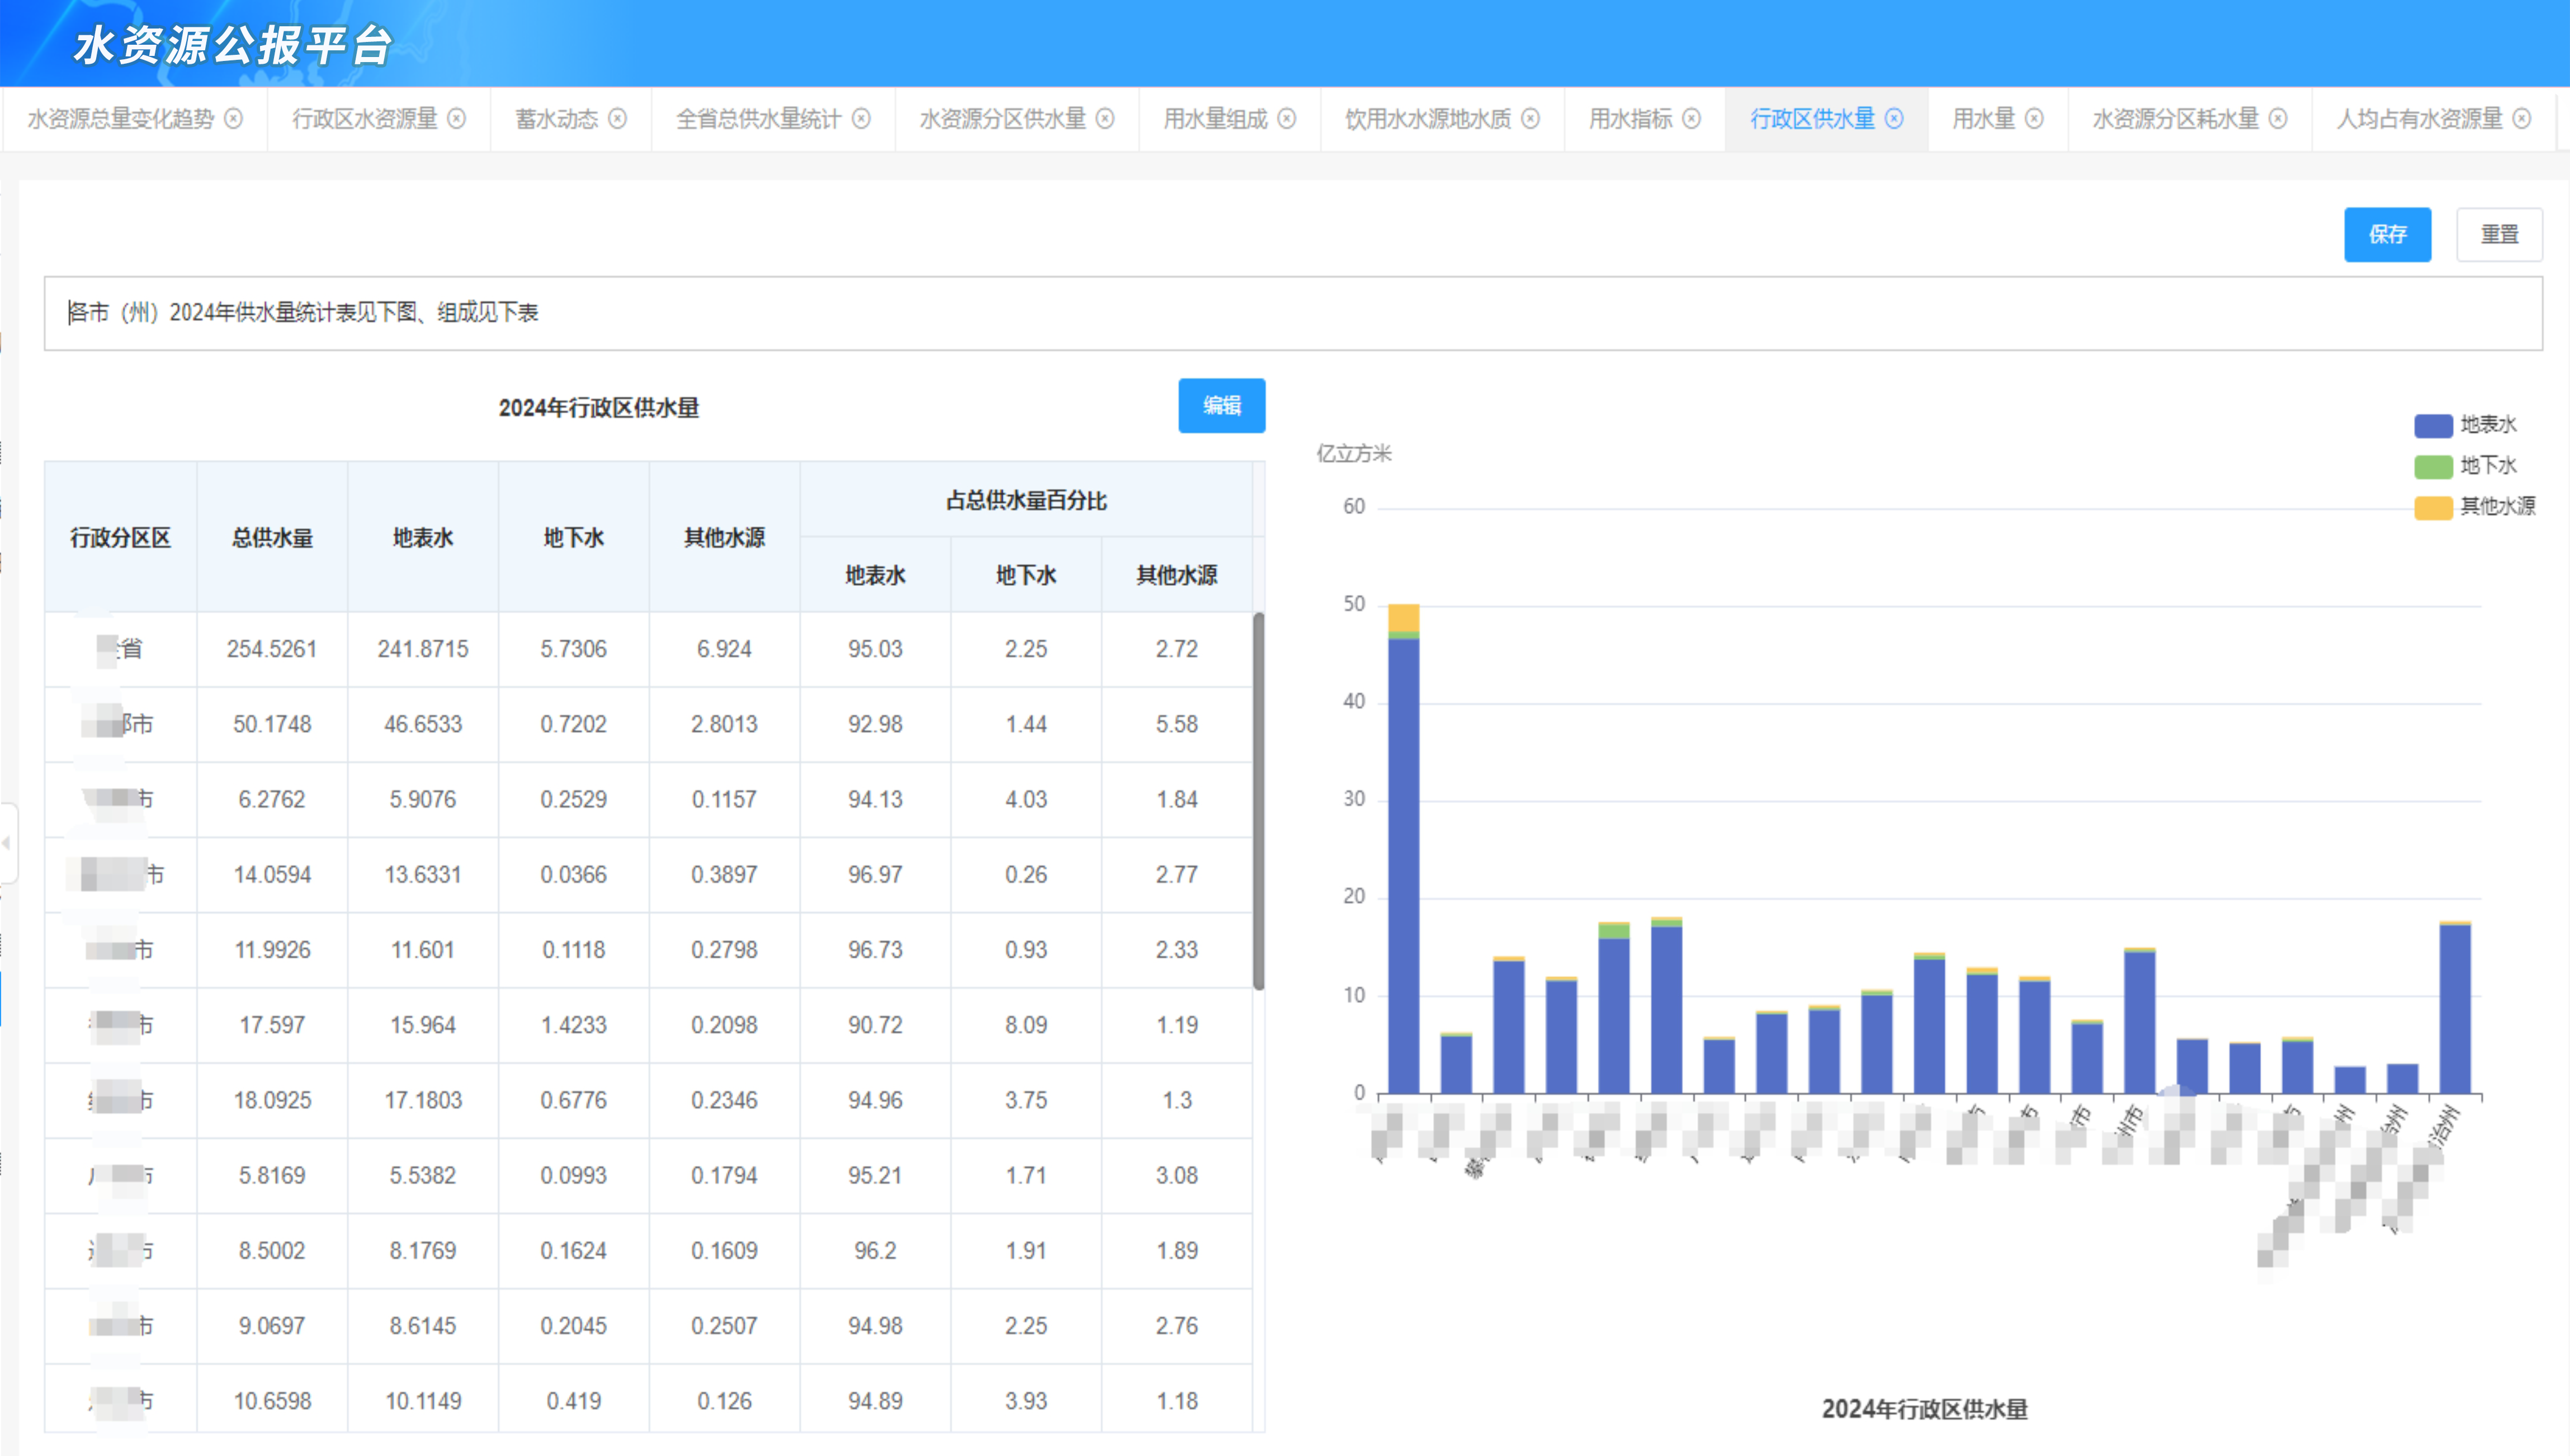The width and height of the screenshot is (2570, 1456).
Task: Click the description text input field
Action: [1293, 313]
